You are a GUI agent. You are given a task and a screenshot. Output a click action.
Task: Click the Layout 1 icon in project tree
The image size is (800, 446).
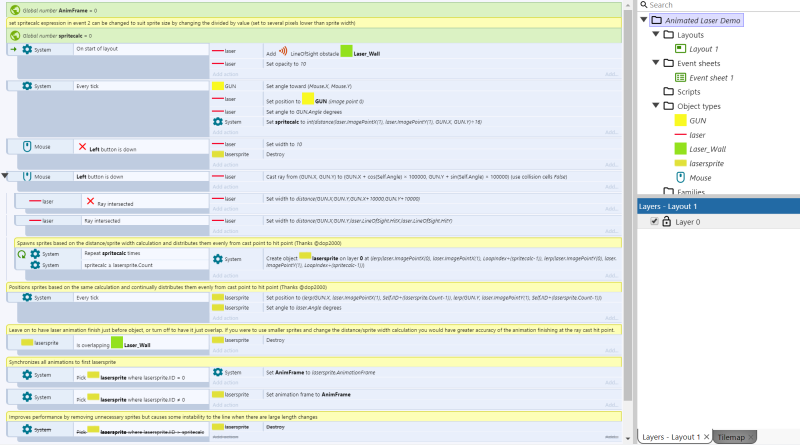point(680,48)
